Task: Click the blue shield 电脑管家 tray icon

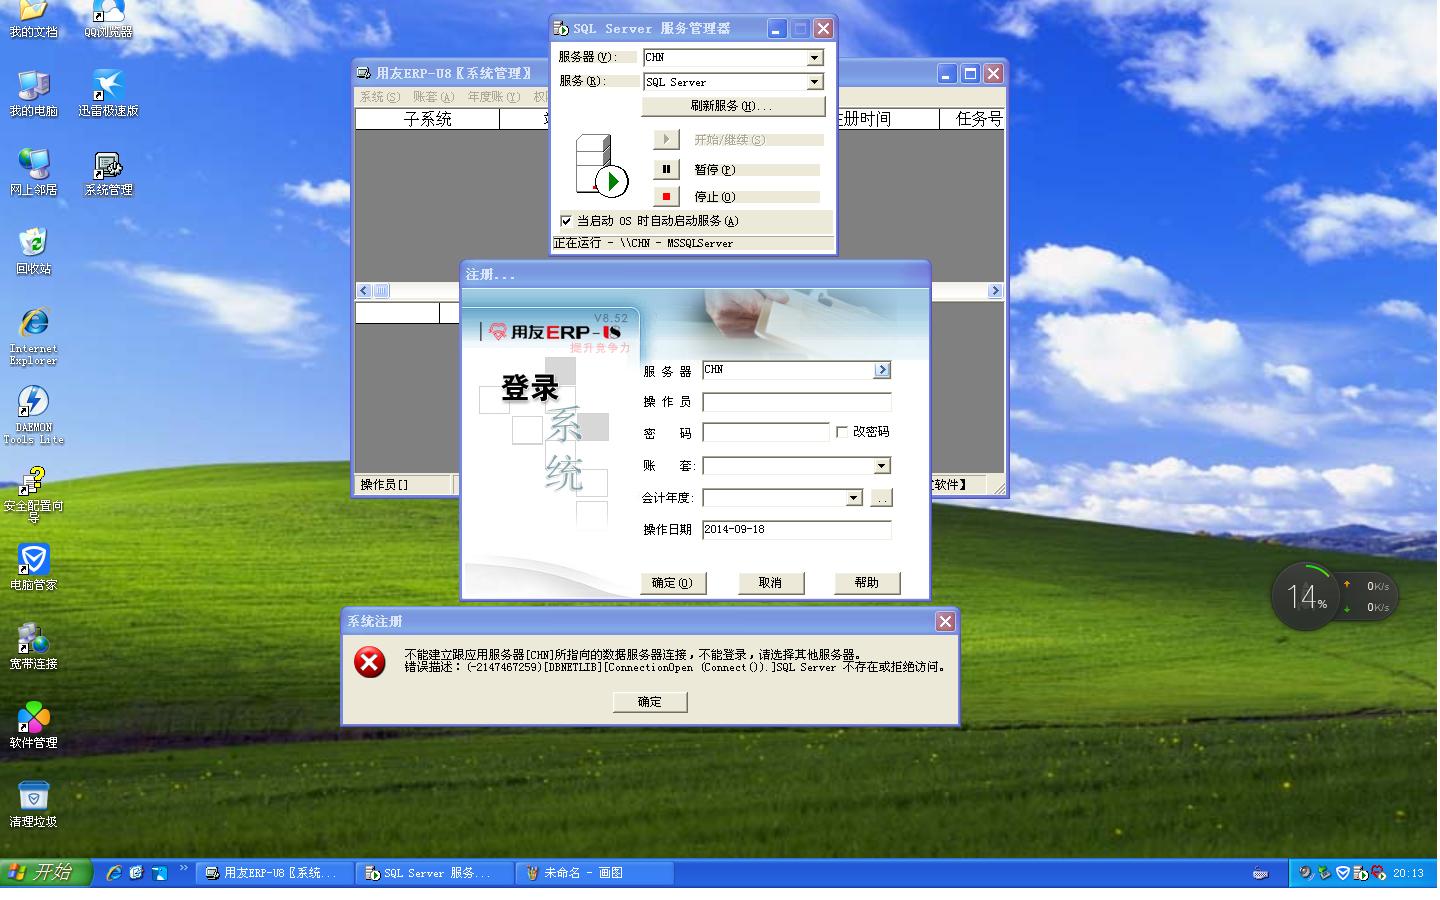Action: 1342,873
